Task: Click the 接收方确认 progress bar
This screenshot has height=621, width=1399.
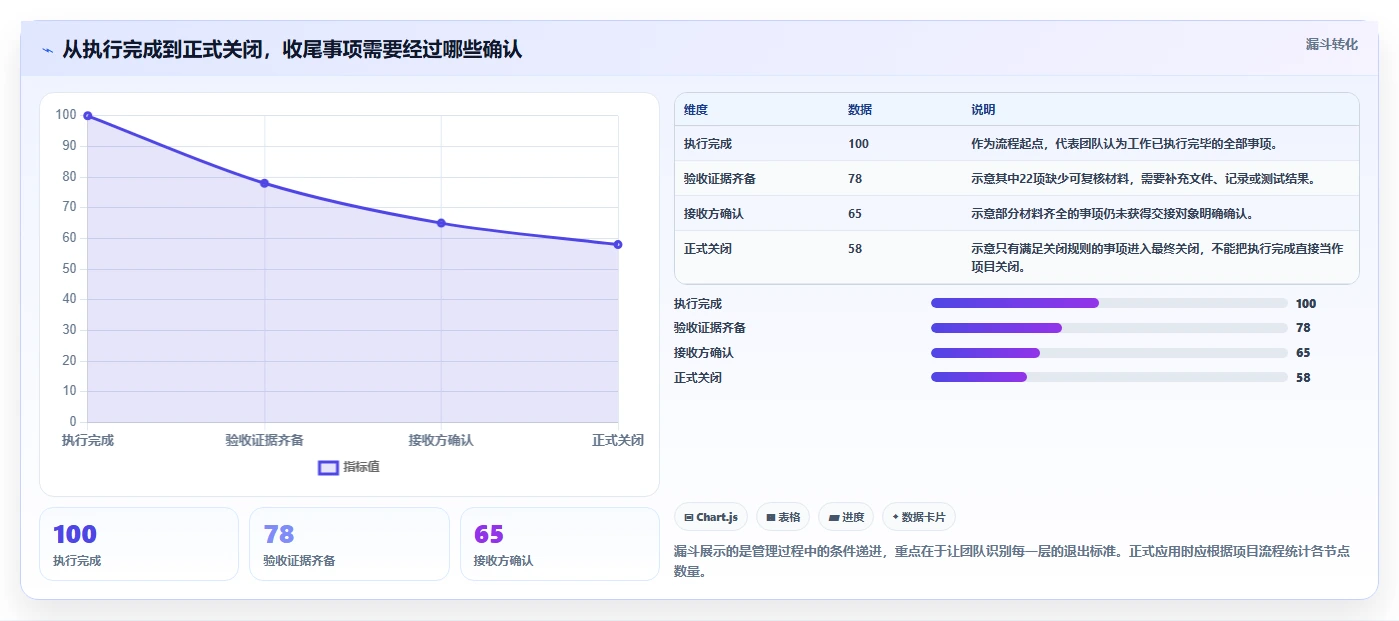Action: tap(1109, 353)
